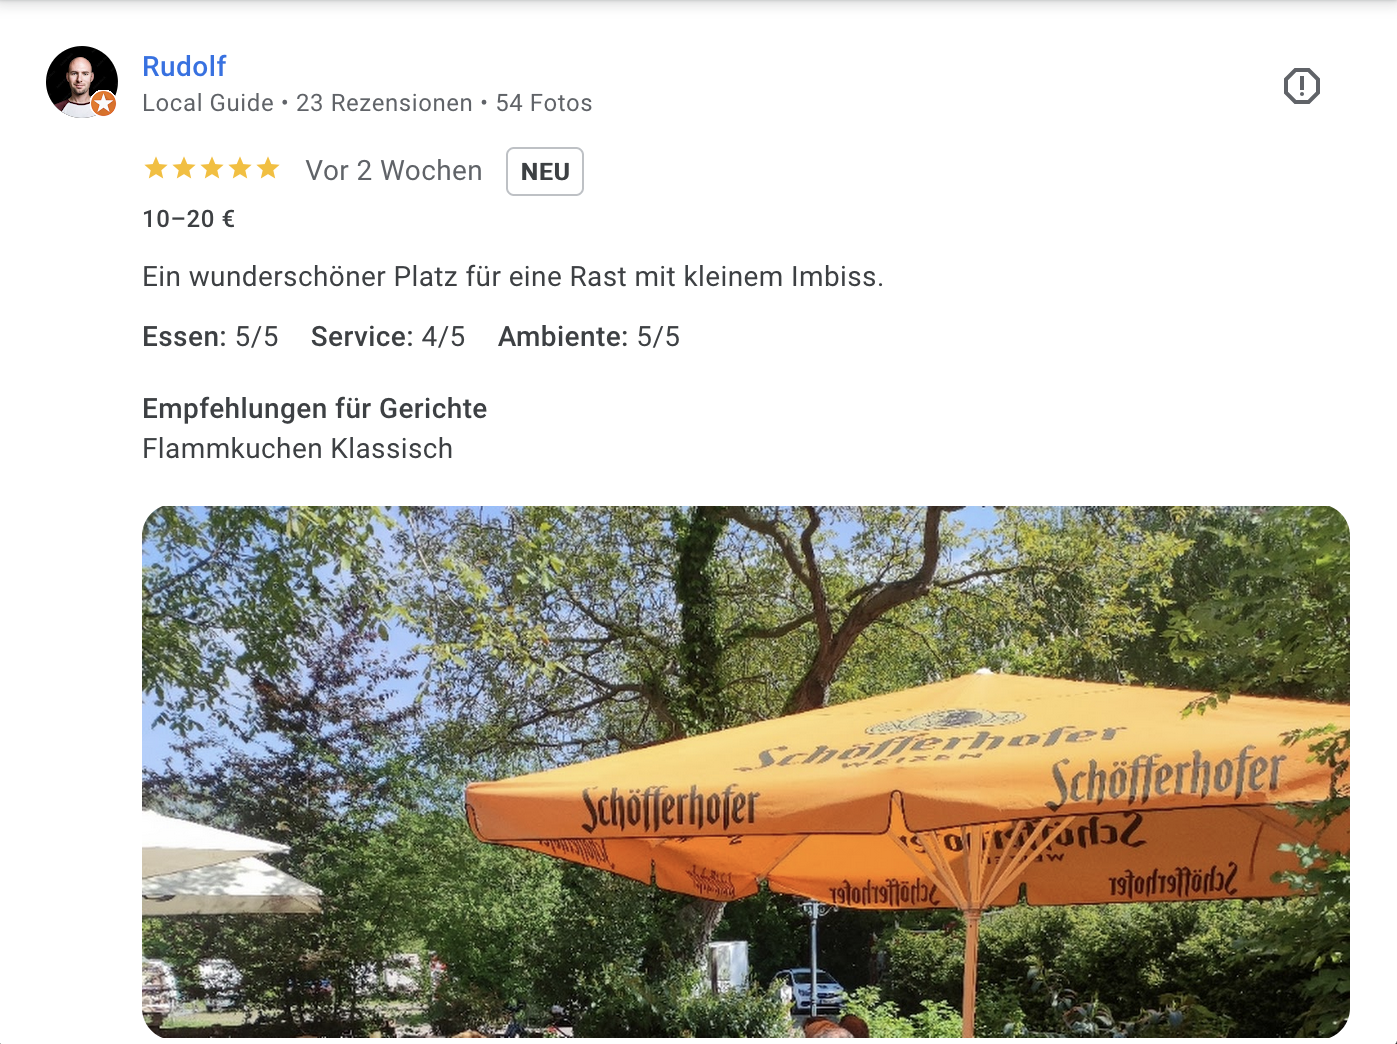This screenshot has height=1044, width=1397.
Task: Click the orange Local Guide star badge
Action: click(104, 103)
